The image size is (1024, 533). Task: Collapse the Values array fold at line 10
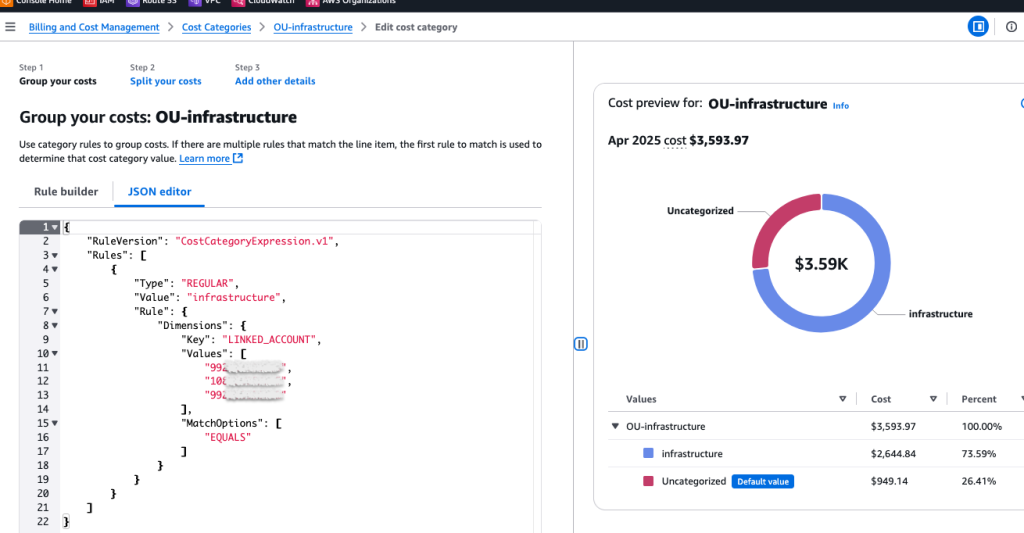(55, 353)
